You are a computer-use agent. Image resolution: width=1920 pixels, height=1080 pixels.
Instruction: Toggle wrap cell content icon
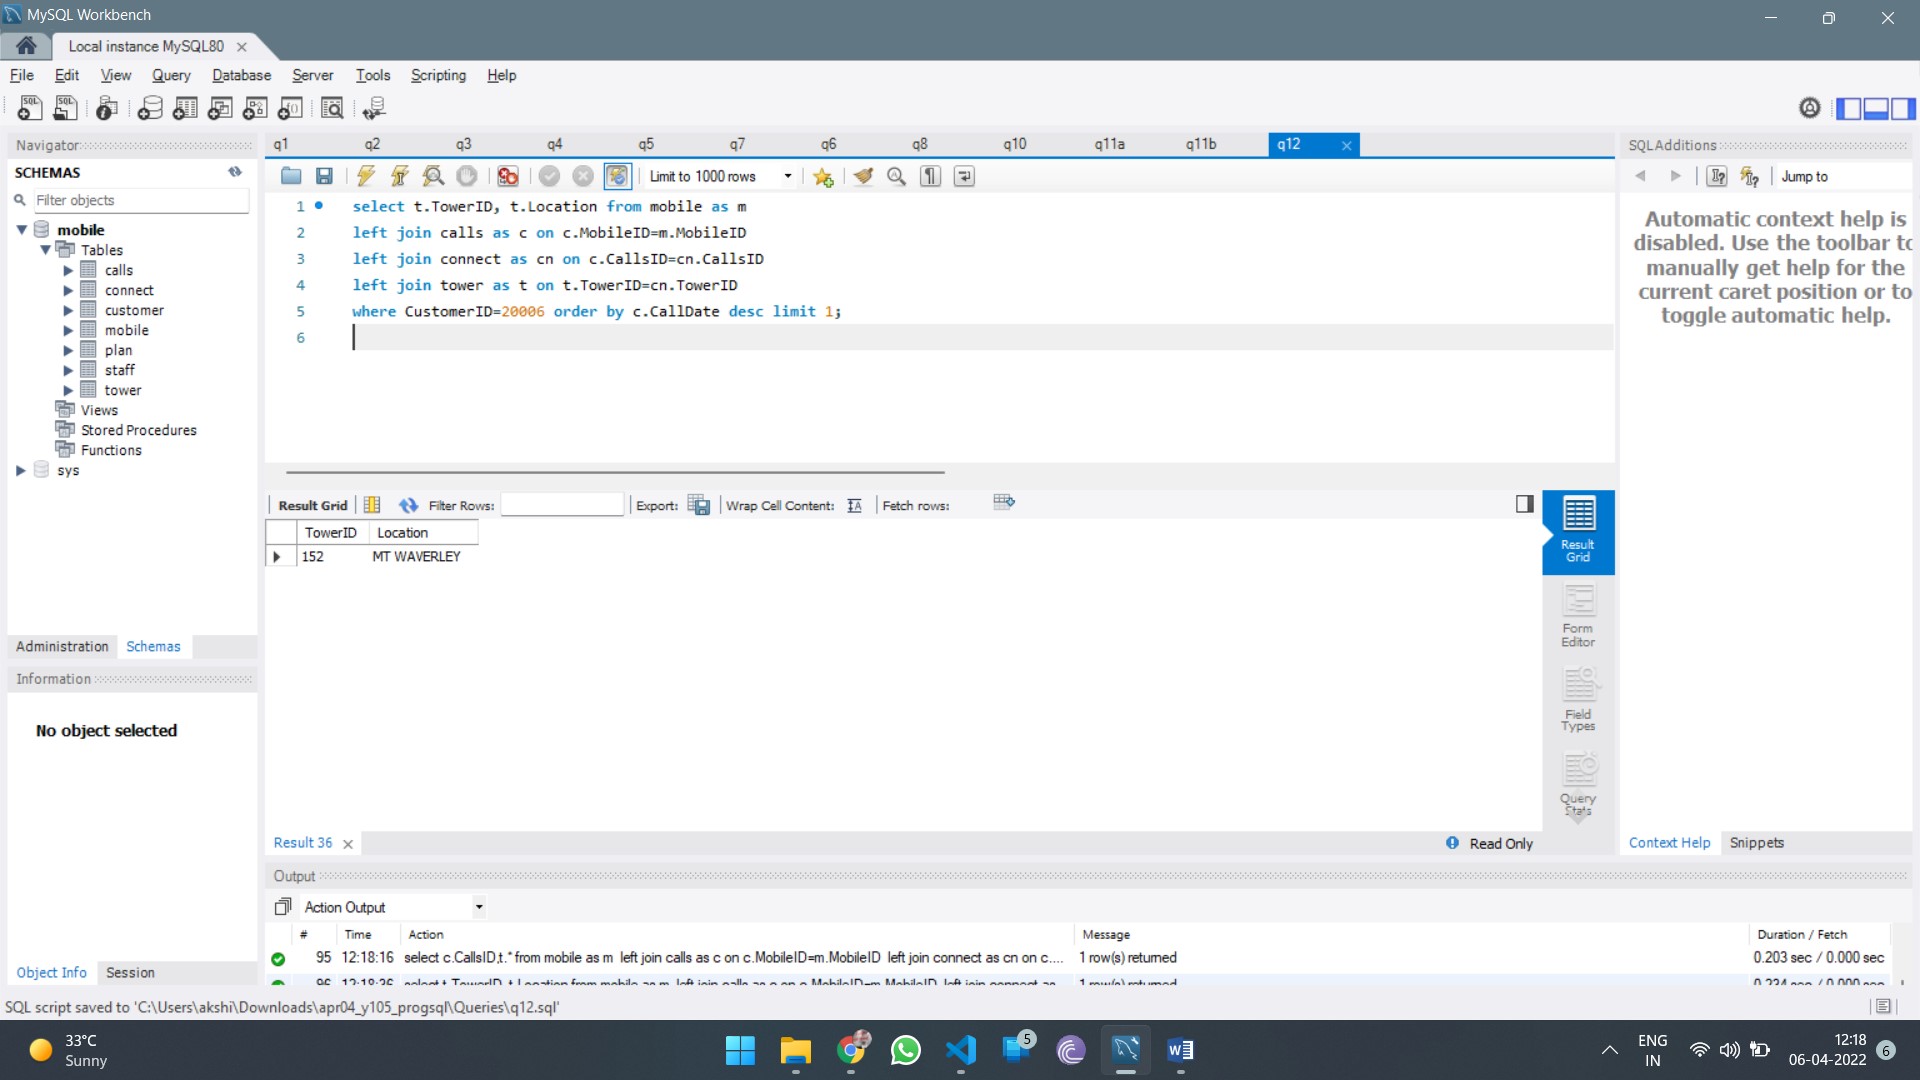point(854,506)
